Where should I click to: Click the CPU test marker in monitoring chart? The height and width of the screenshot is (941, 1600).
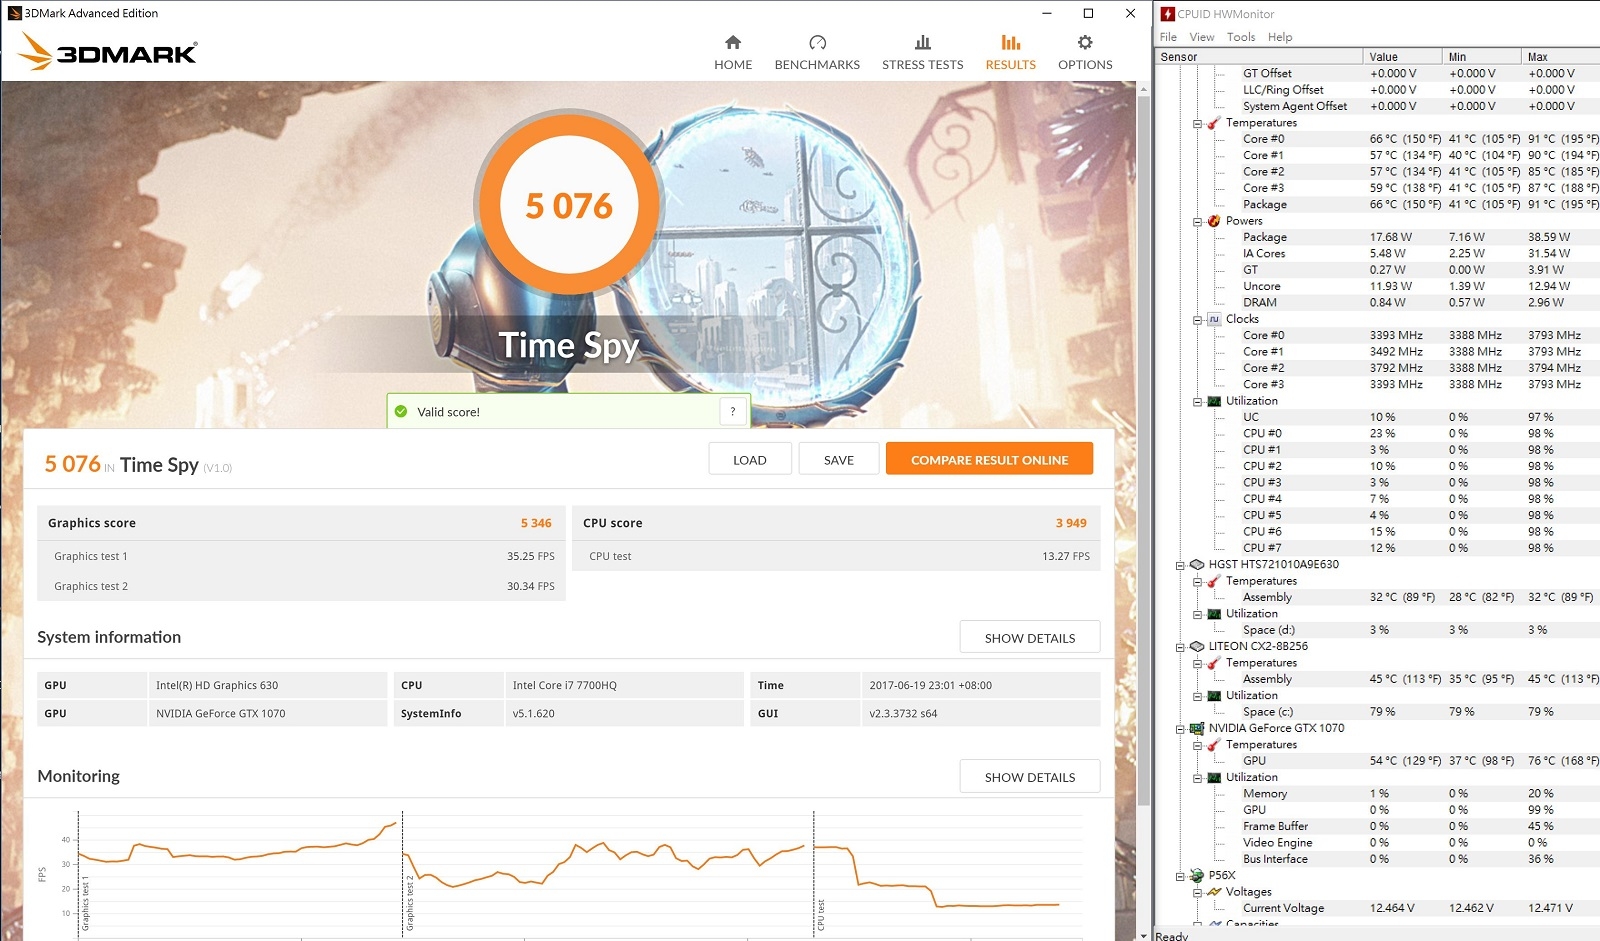click(821, 915)
